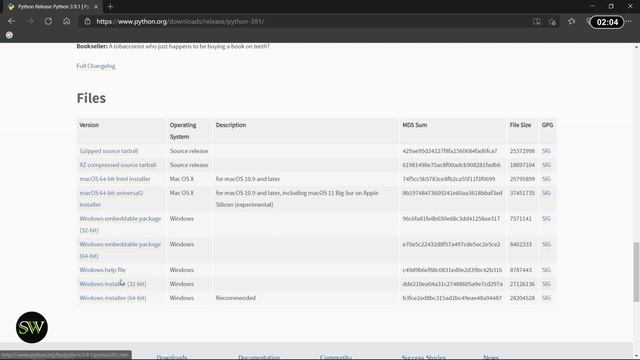
Task: Open SIG for 32-bit embeddable package
Action: pos(546,219)
